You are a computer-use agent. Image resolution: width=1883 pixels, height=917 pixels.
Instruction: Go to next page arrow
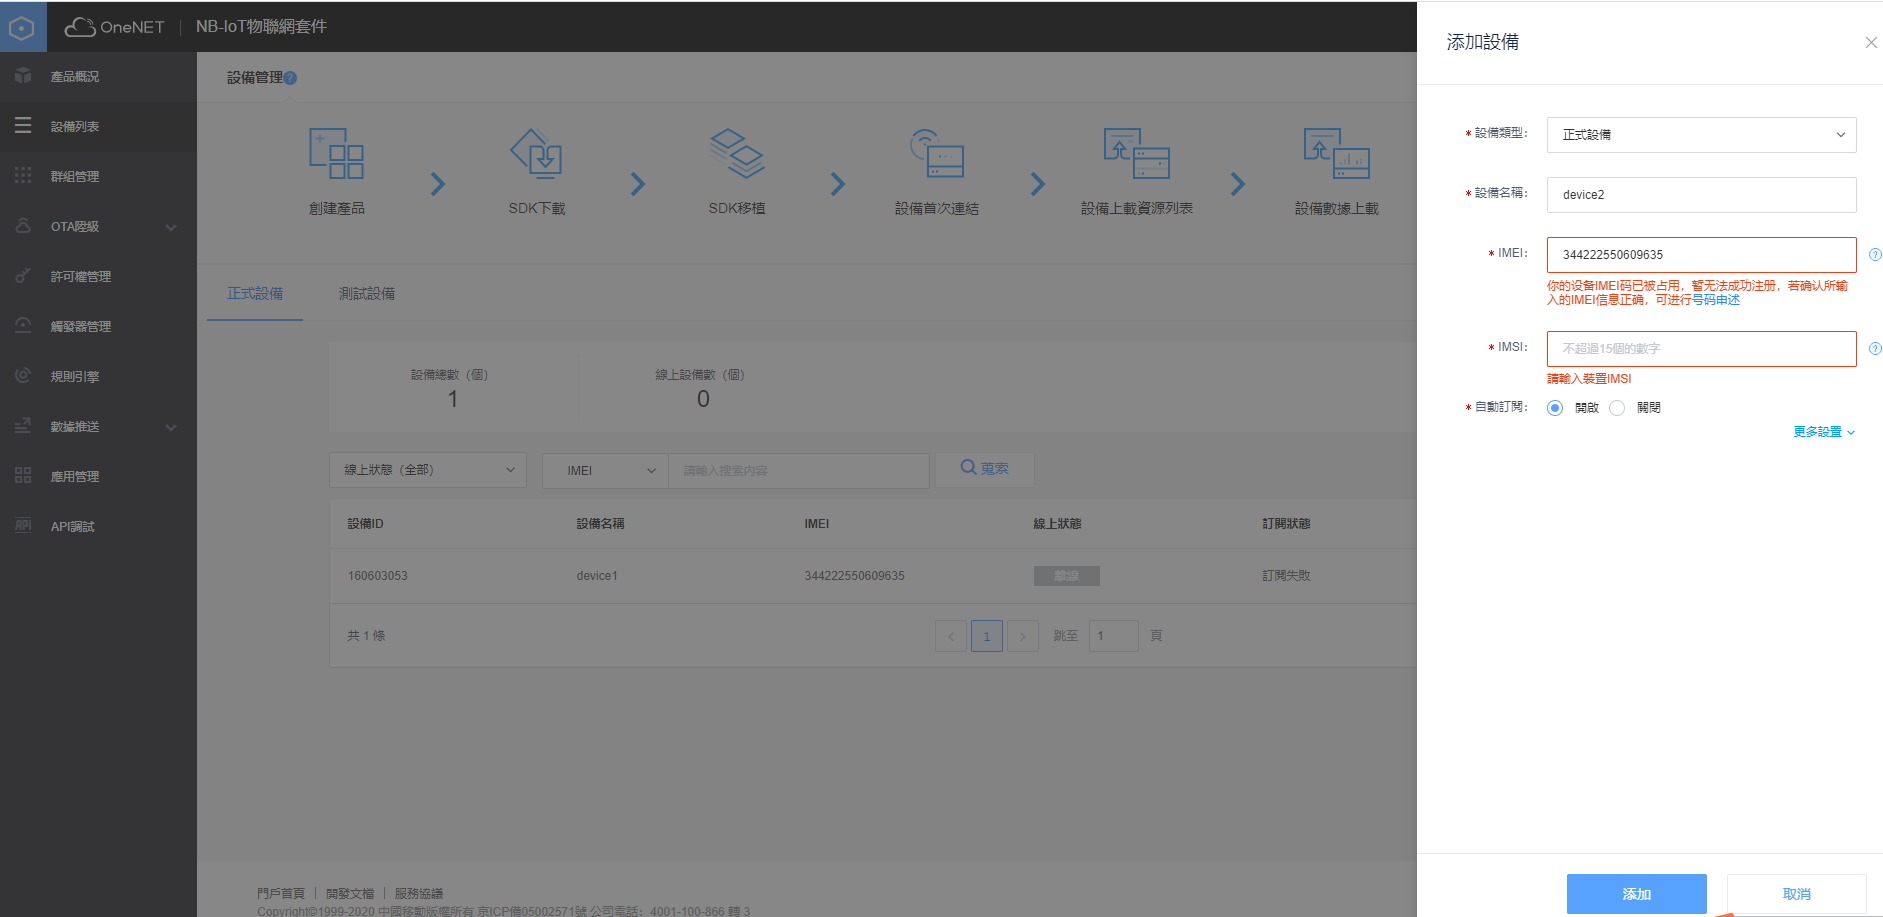click(x=1023, y=636)
